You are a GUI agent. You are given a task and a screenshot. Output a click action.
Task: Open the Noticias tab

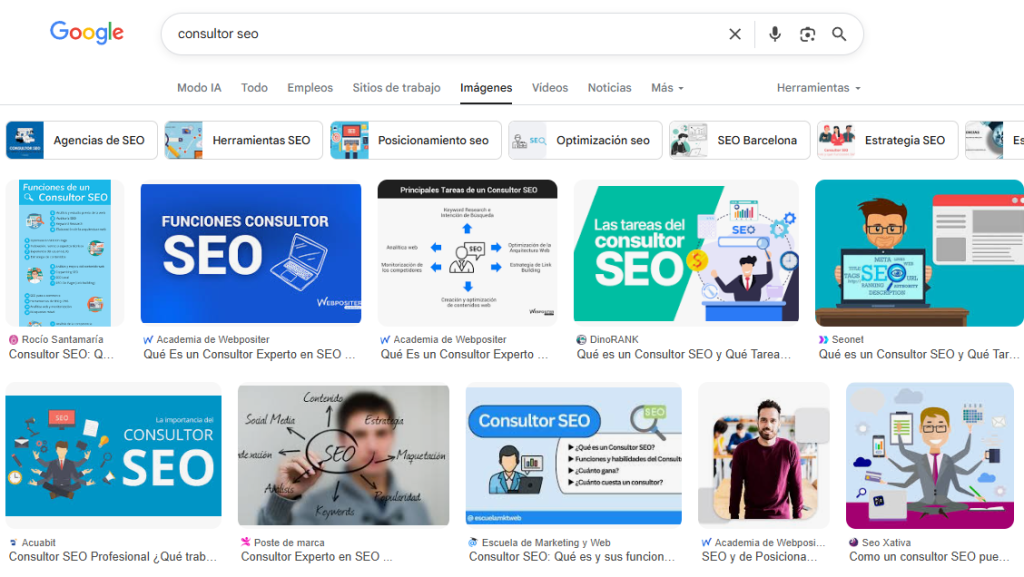[x=609, y=87]
